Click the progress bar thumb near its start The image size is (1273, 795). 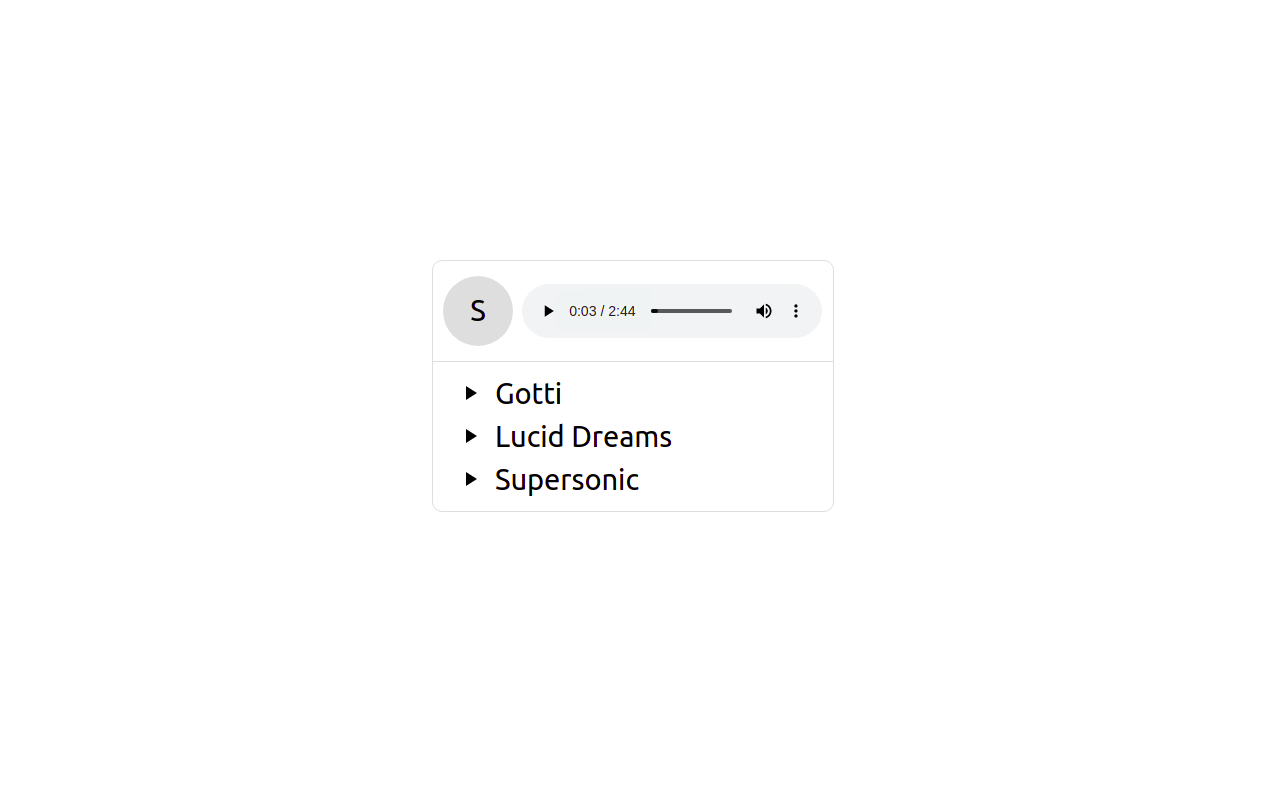pos(654,311)
